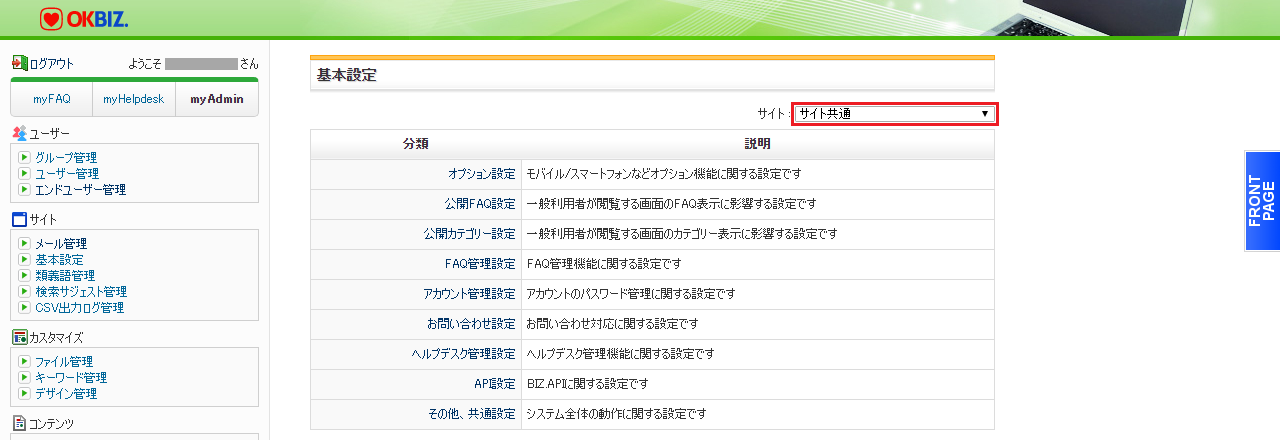Click description 'システム全体の動作に関する設定です'

point(616,414)
